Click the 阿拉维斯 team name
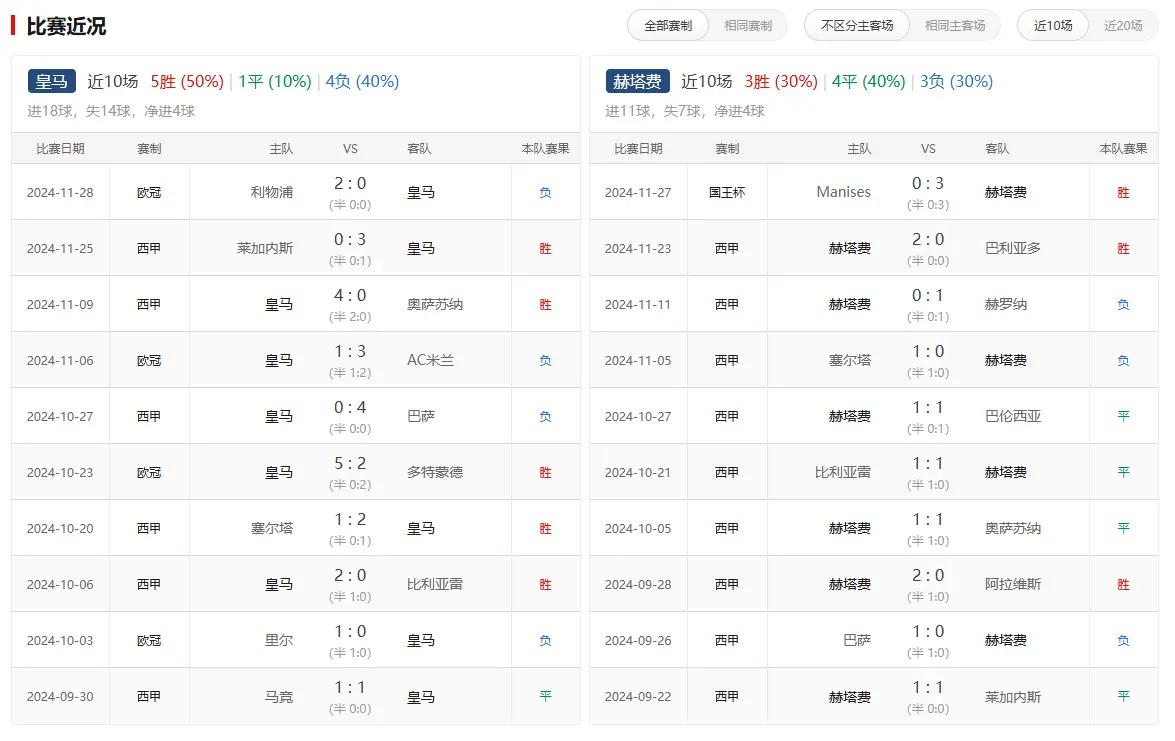 [1012, 584]
